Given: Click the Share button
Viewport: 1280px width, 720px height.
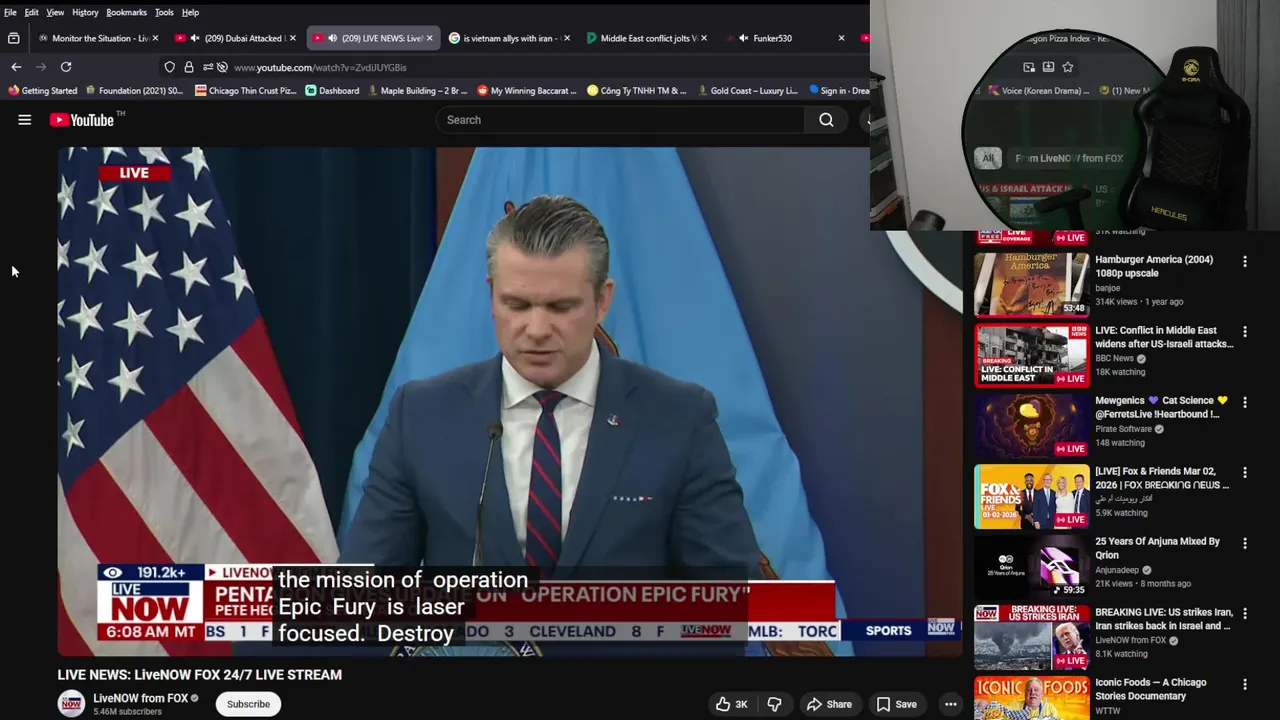Looking at the screenshot, I should 829,704.
